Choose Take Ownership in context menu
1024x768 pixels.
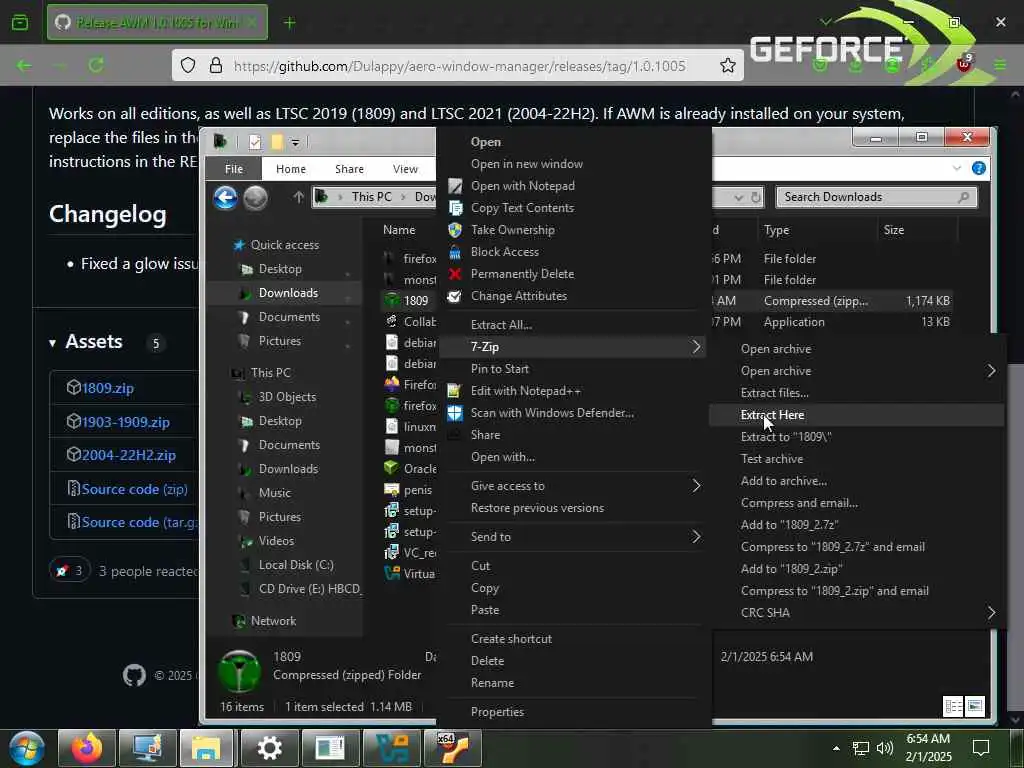(513, 230)
